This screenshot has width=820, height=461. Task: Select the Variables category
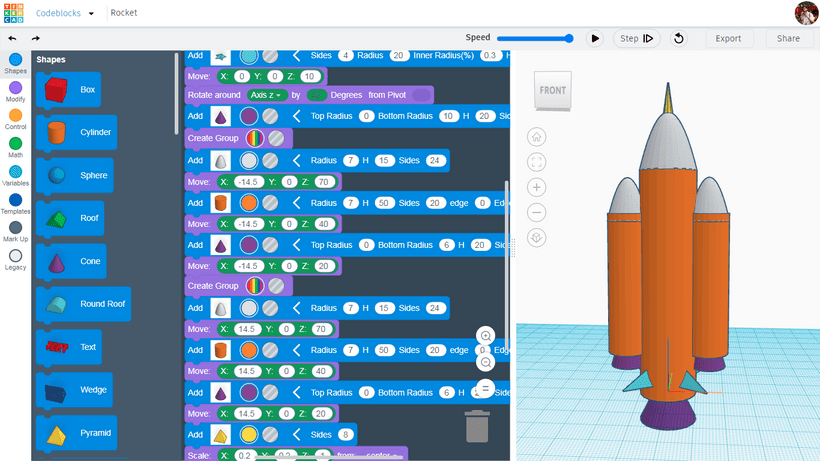pyautogui.click(x=15, y=176)
